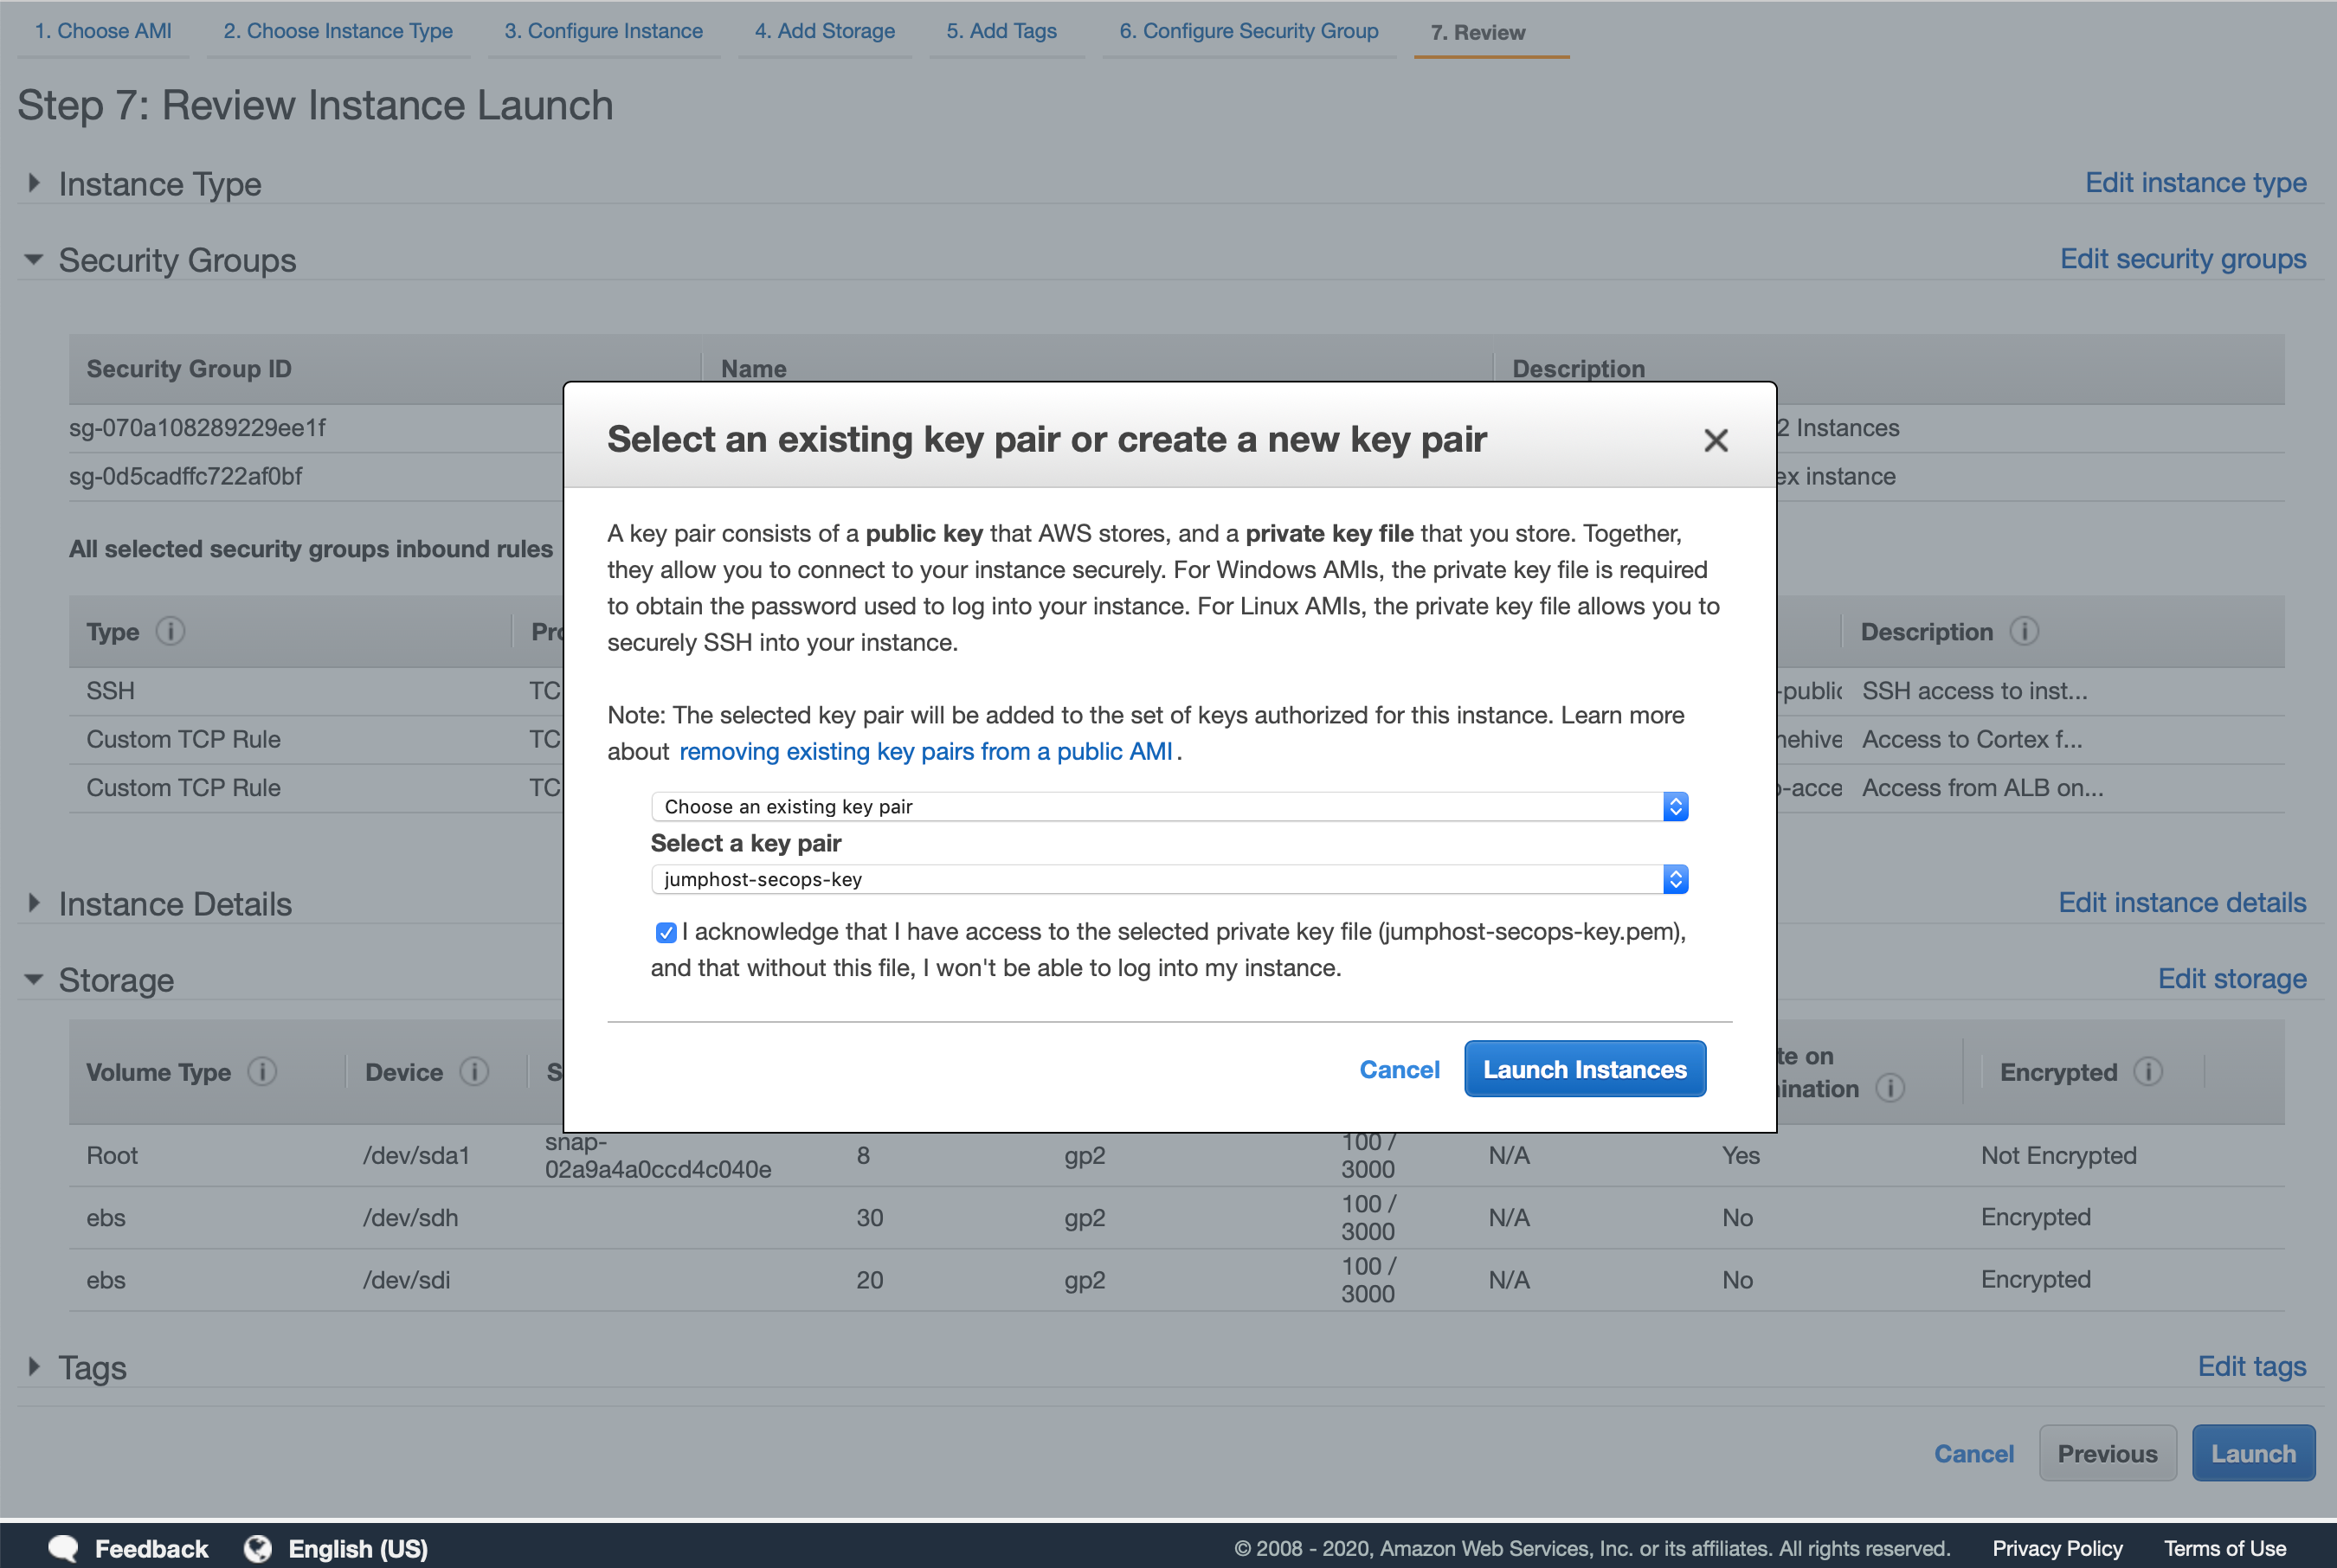Click the Launch Instances button
The height and width of the screenshot is (1568, 2337).
coord(1584,1069)
